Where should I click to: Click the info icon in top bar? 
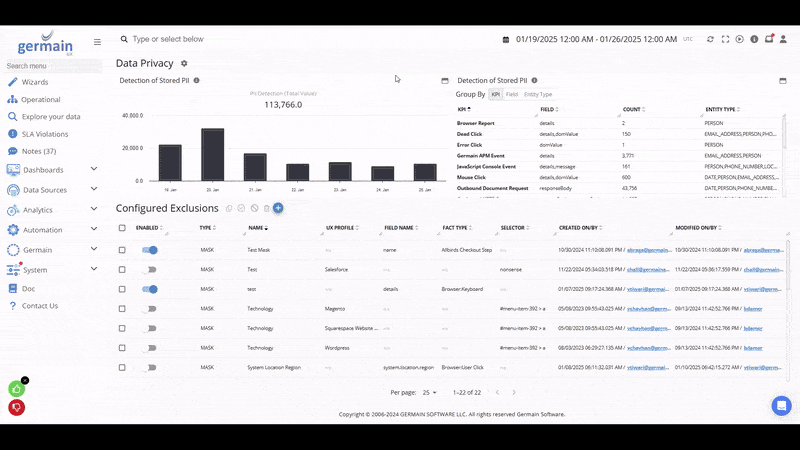click(x=754, y=39)
